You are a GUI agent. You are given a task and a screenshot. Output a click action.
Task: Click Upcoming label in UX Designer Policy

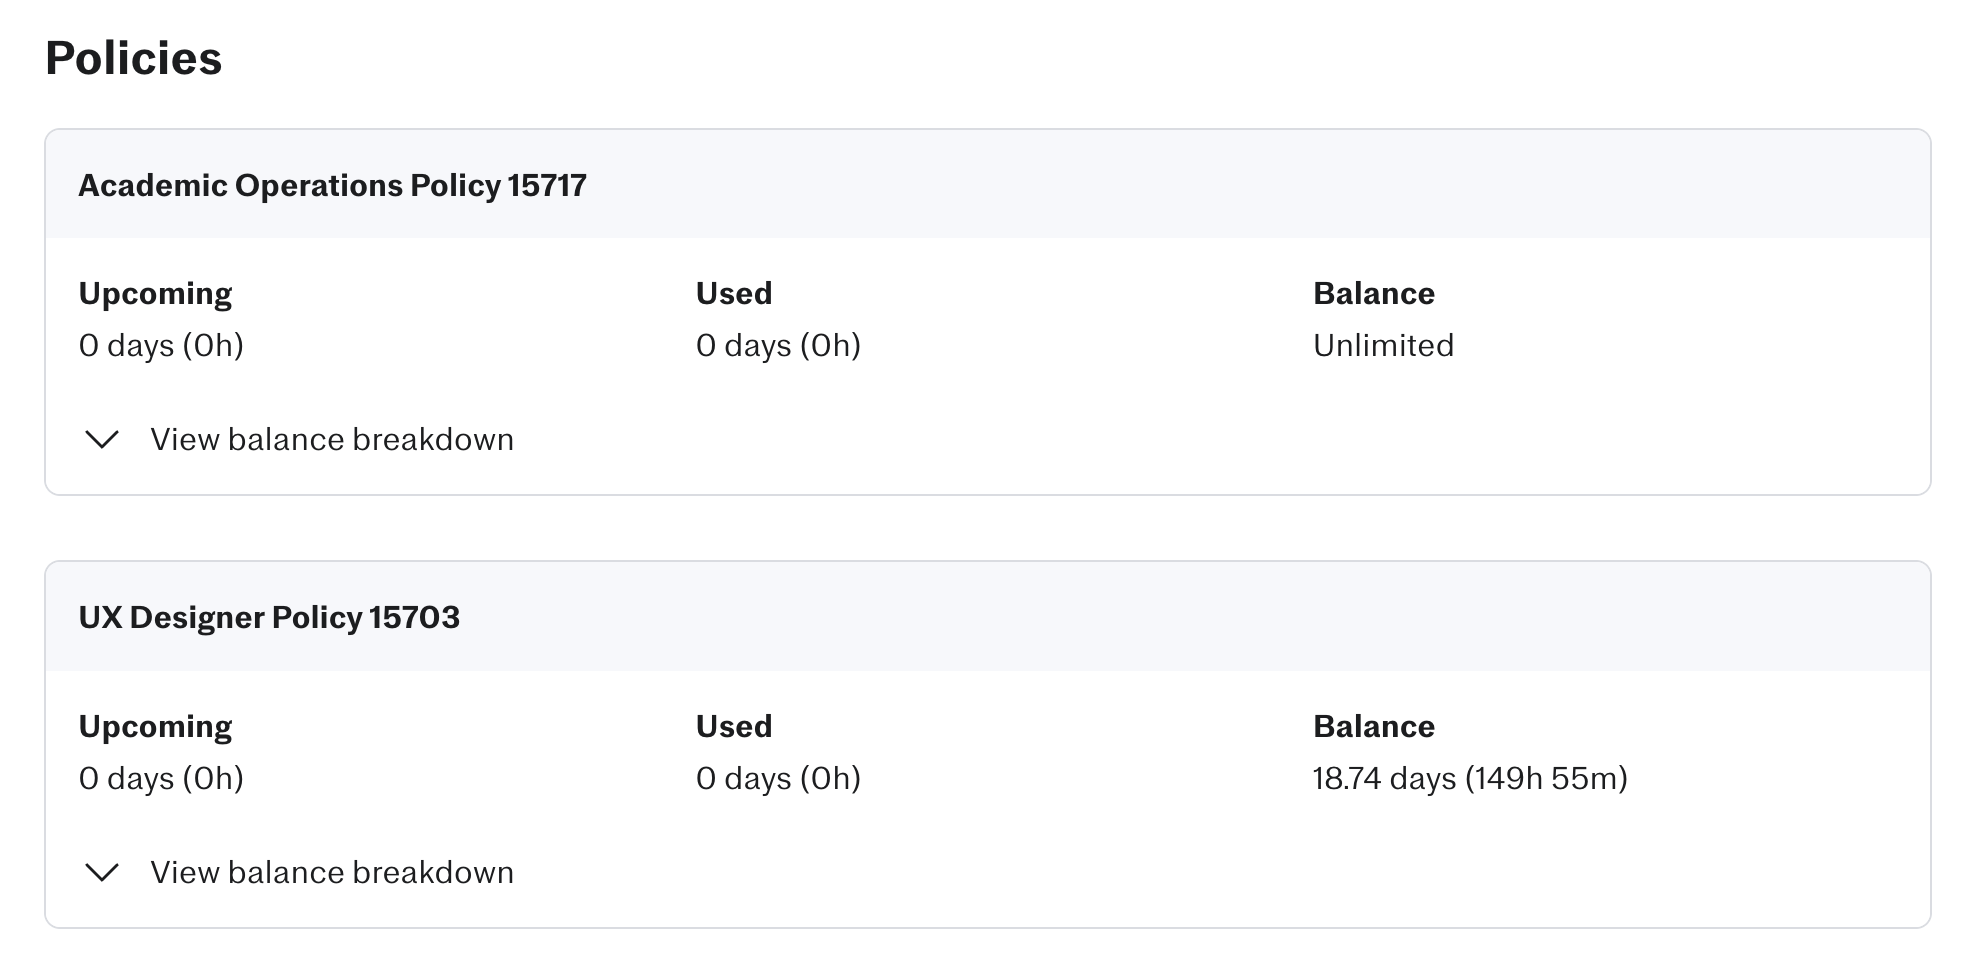[155, 727]
